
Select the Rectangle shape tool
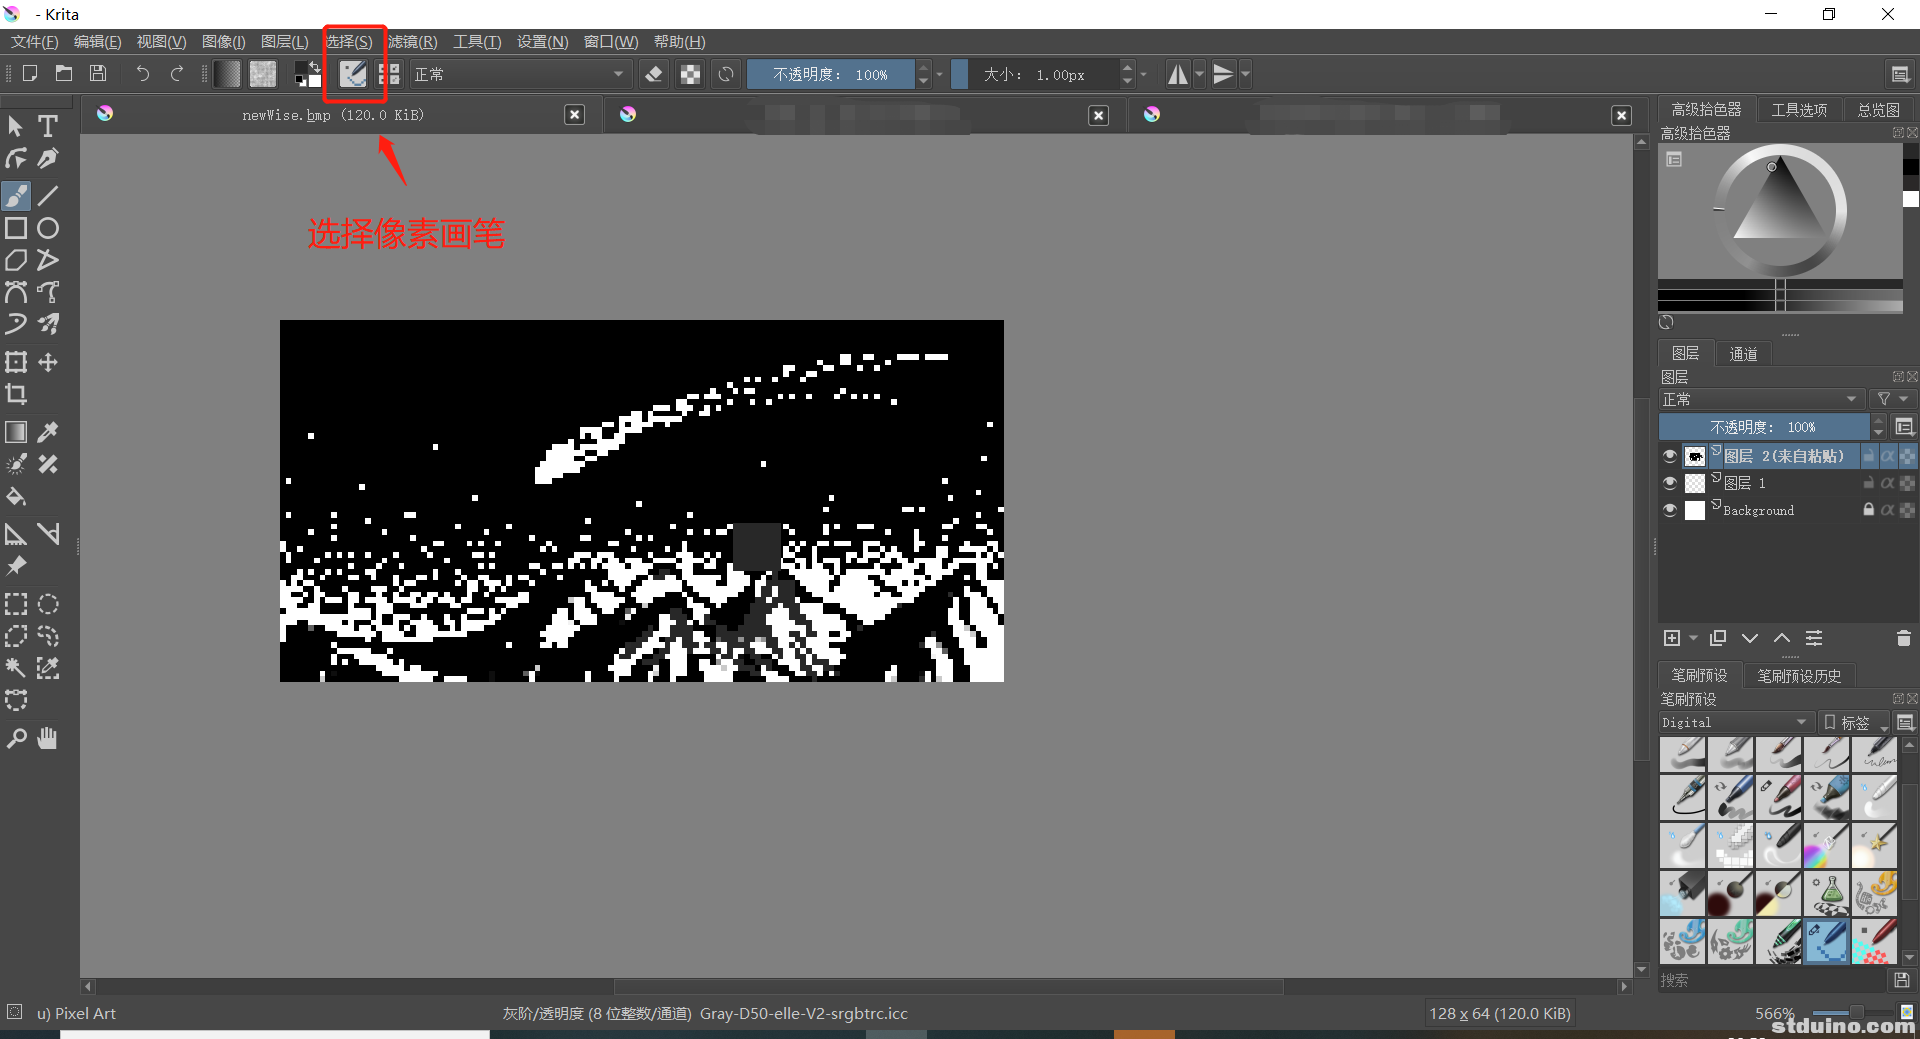click(16, 228)
